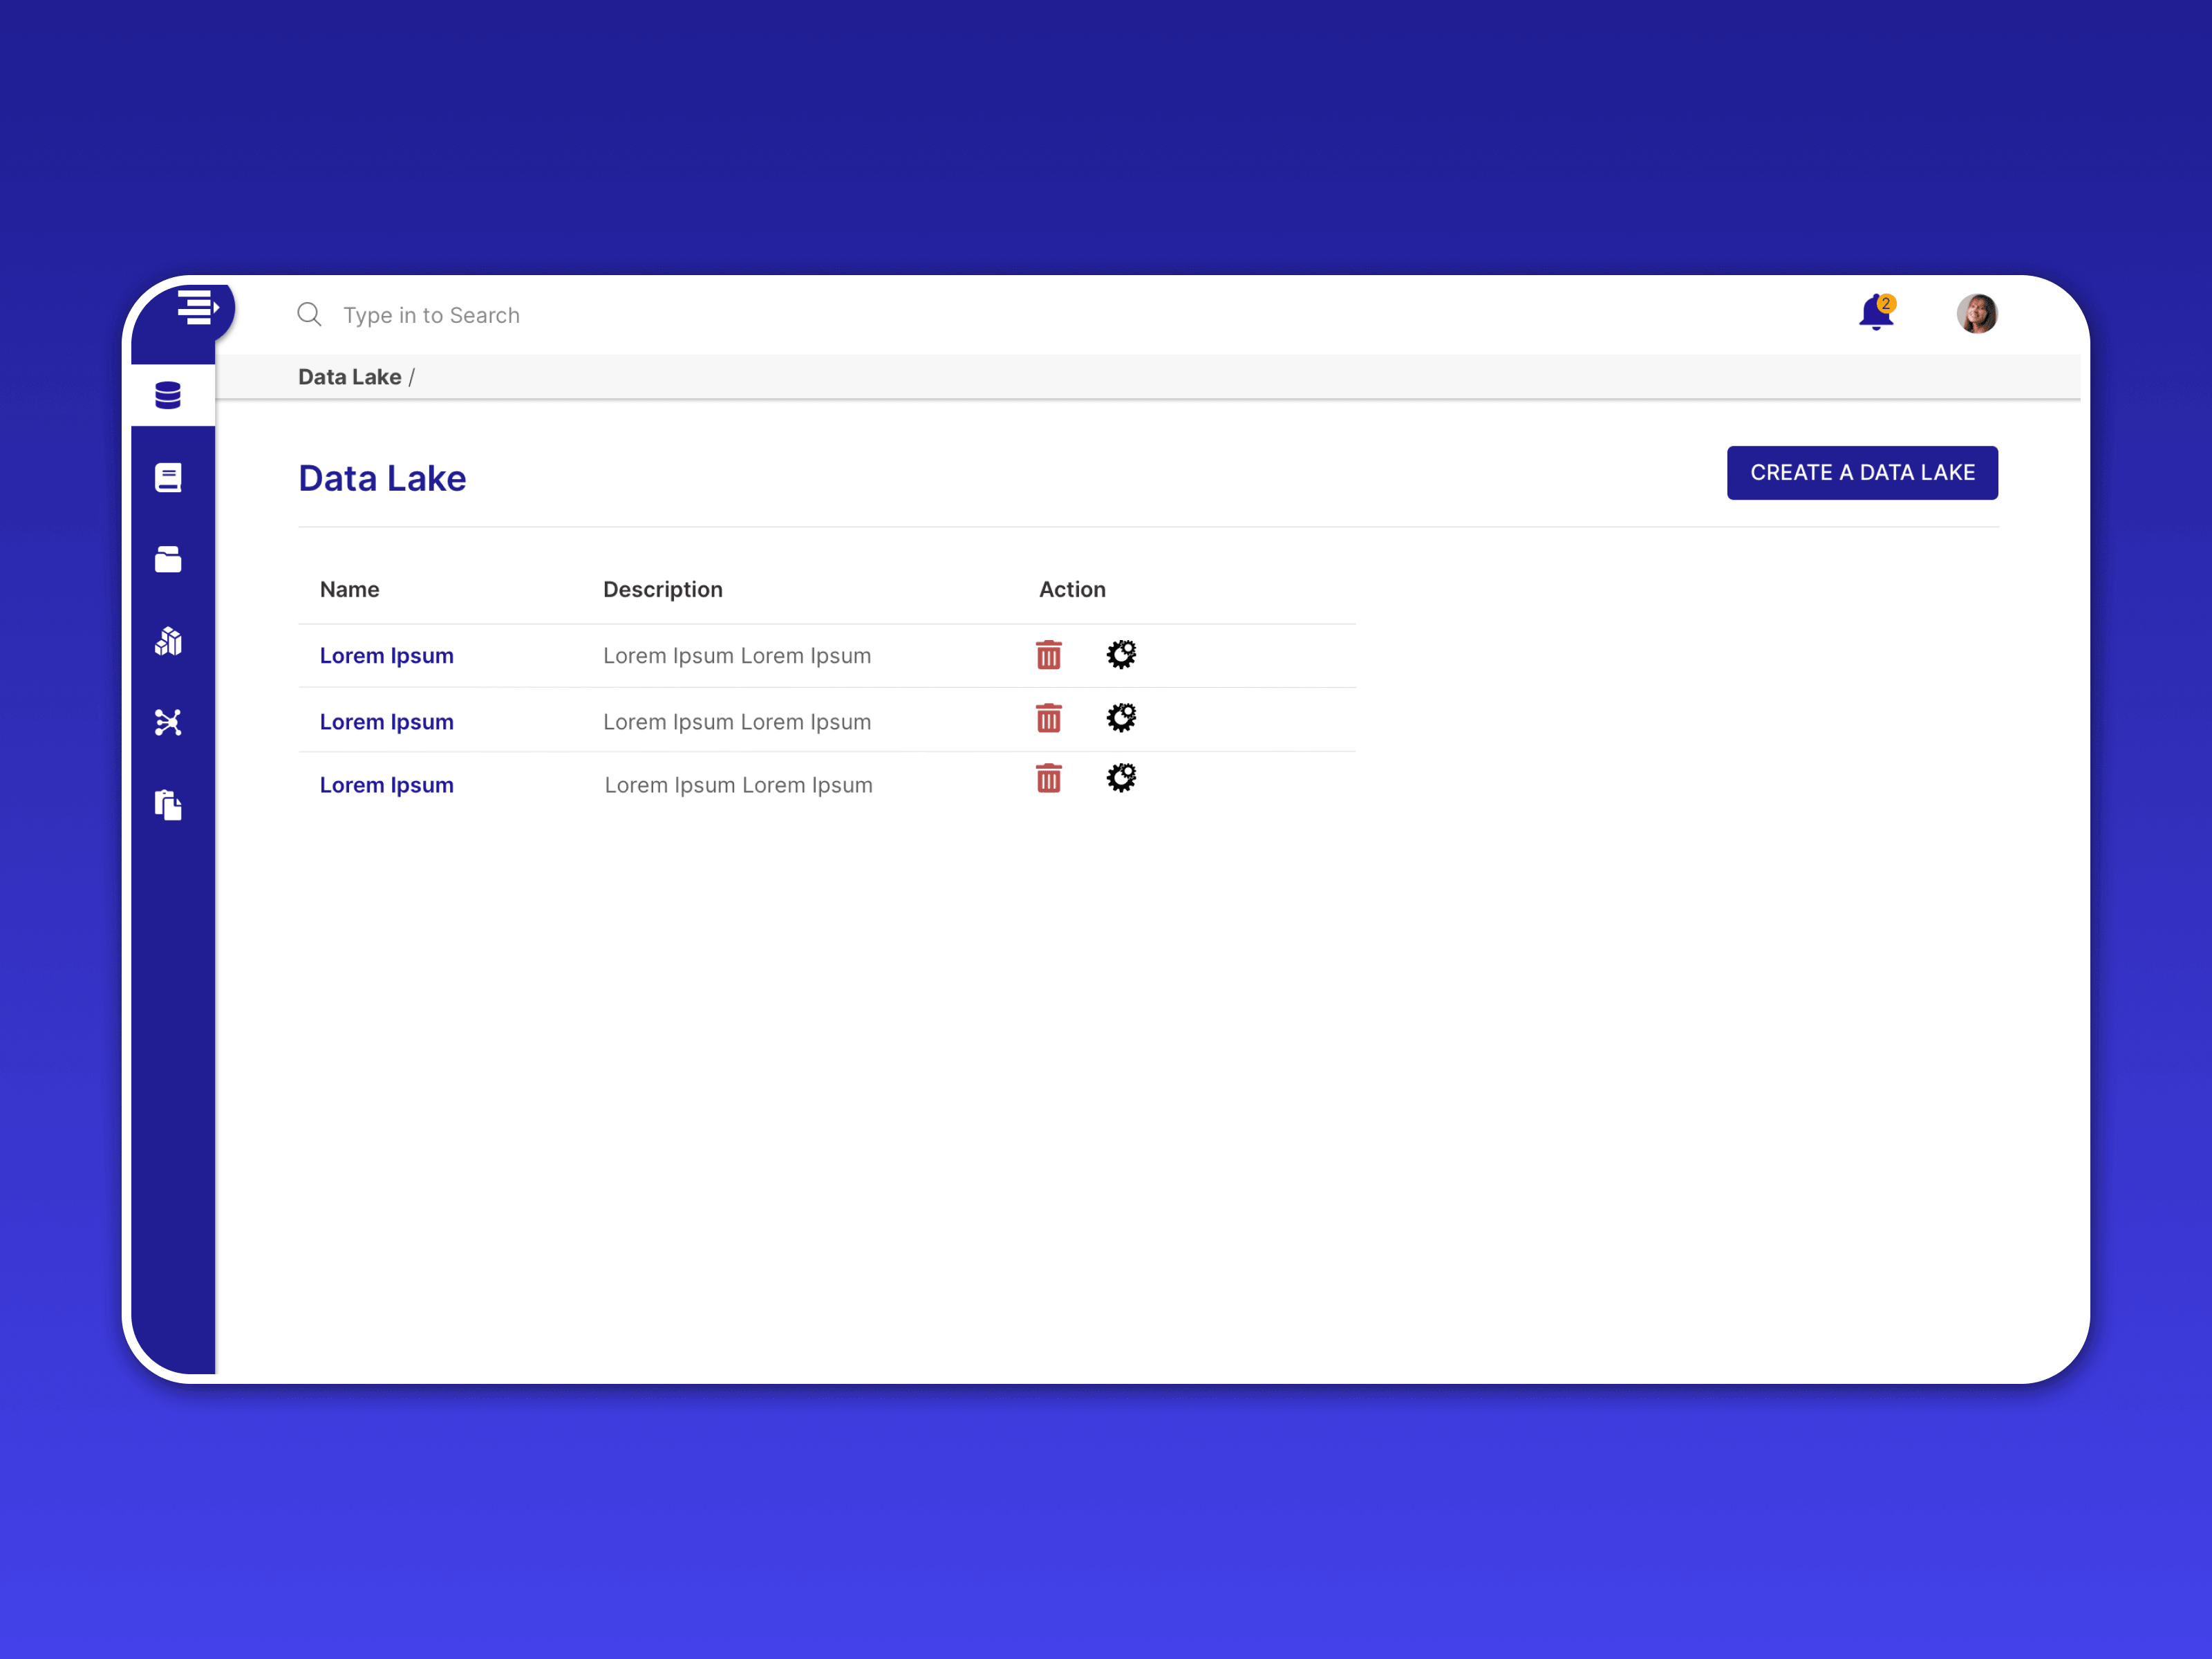Click the Data Lake breadcrumb
Screen dimensions: 2212x1659
(349, 377)
